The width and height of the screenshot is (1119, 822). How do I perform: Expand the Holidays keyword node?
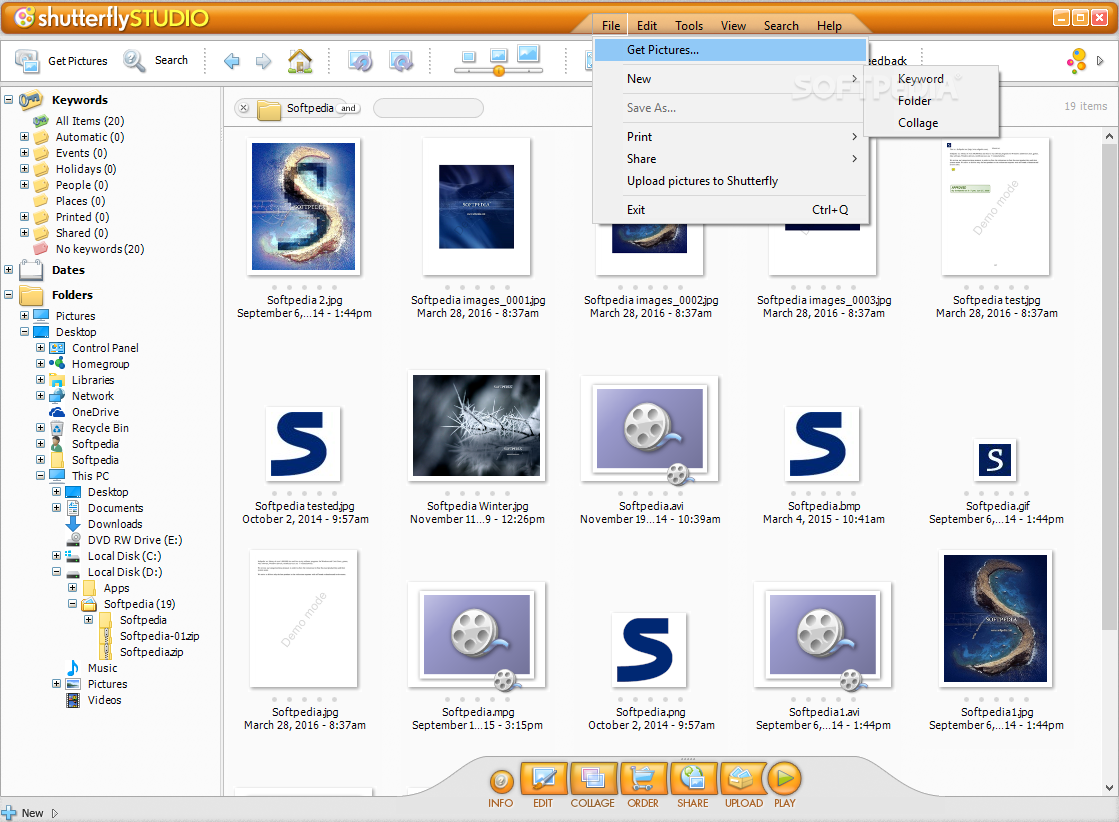tap(24, 168)
